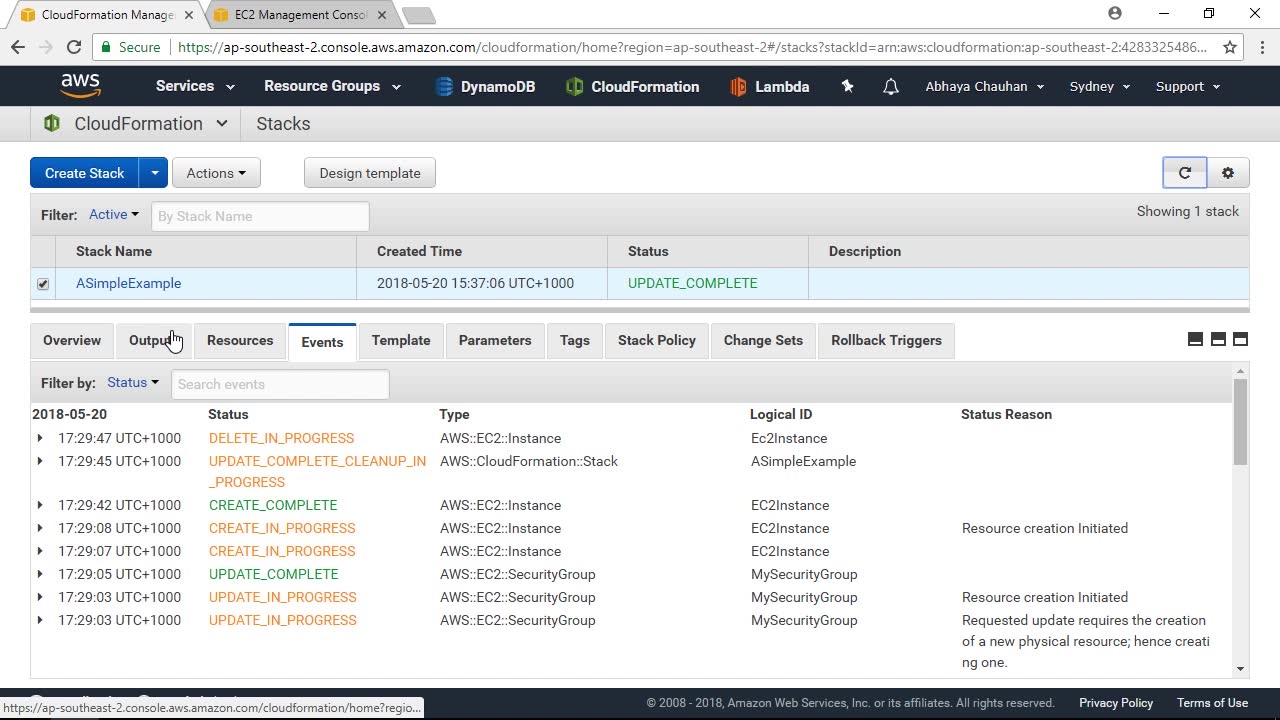This screenshot has height=720, width=1280.
Task: Close the CloudFormation browser tab
Action: point(188,15)
